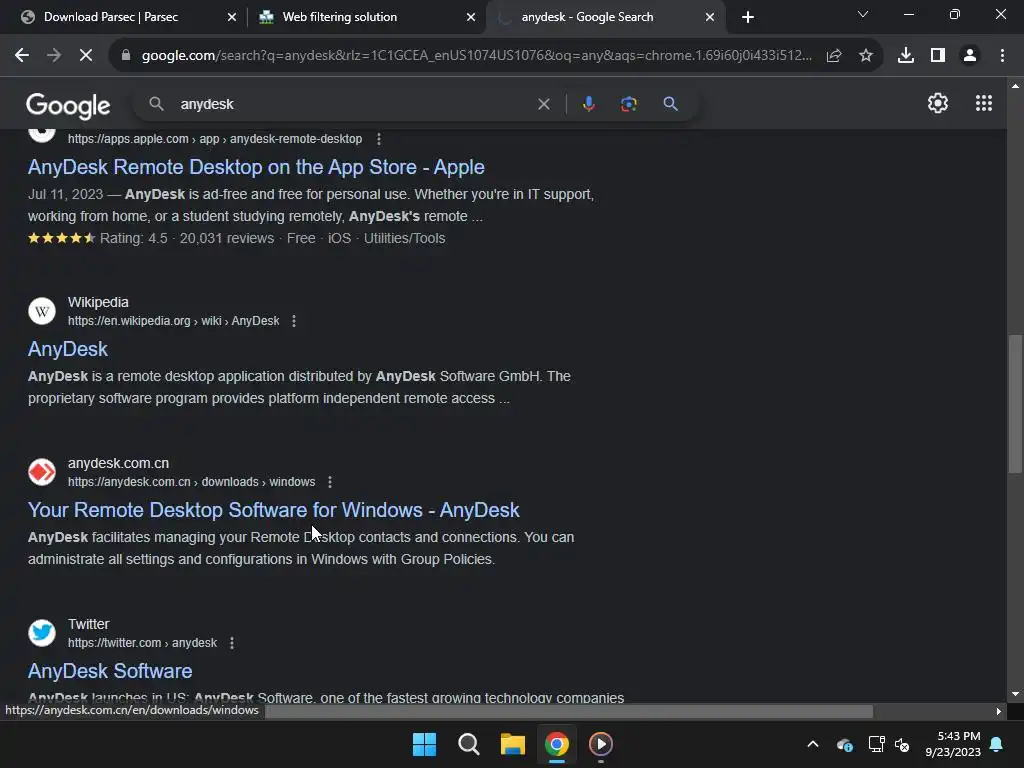Screen dimensions: 1024x768
Task: Open more options for Twitter result
Action: (x=232, y=643)
